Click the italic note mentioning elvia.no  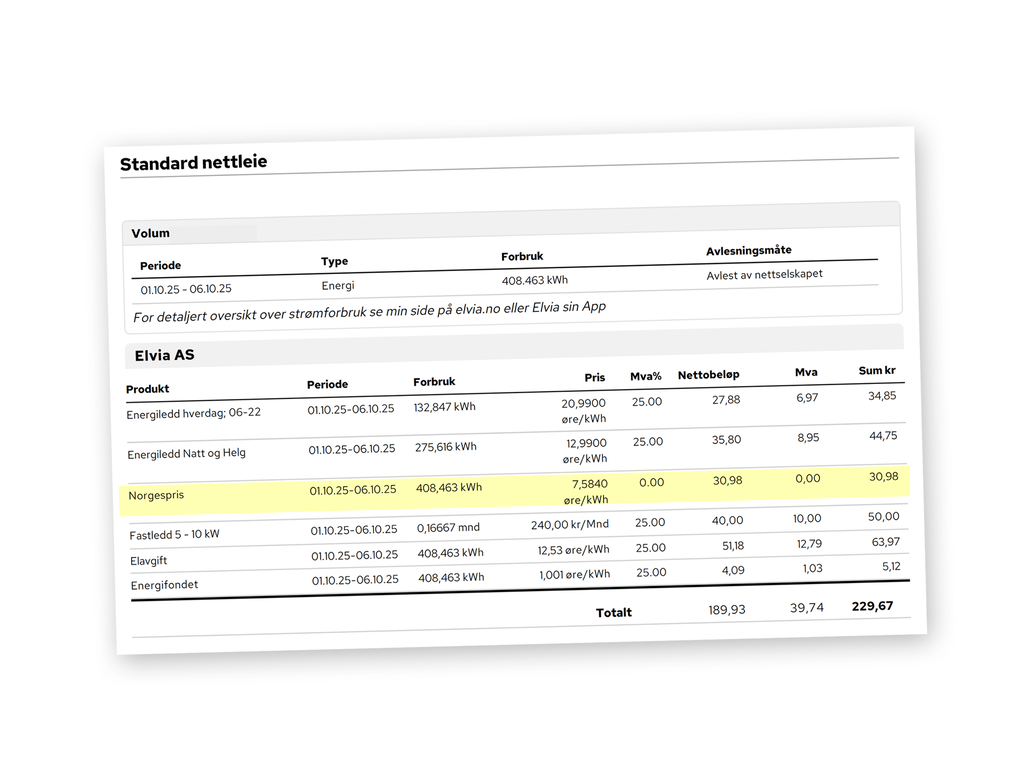369,312
